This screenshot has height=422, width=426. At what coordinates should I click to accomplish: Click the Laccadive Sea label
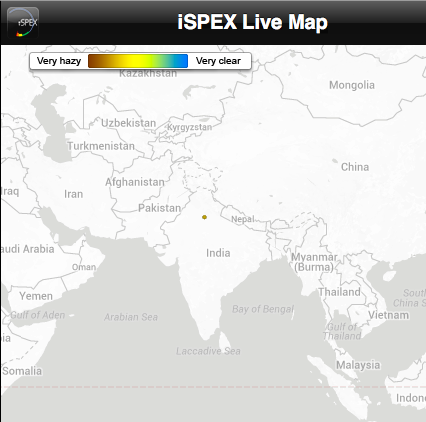[208, 351]
